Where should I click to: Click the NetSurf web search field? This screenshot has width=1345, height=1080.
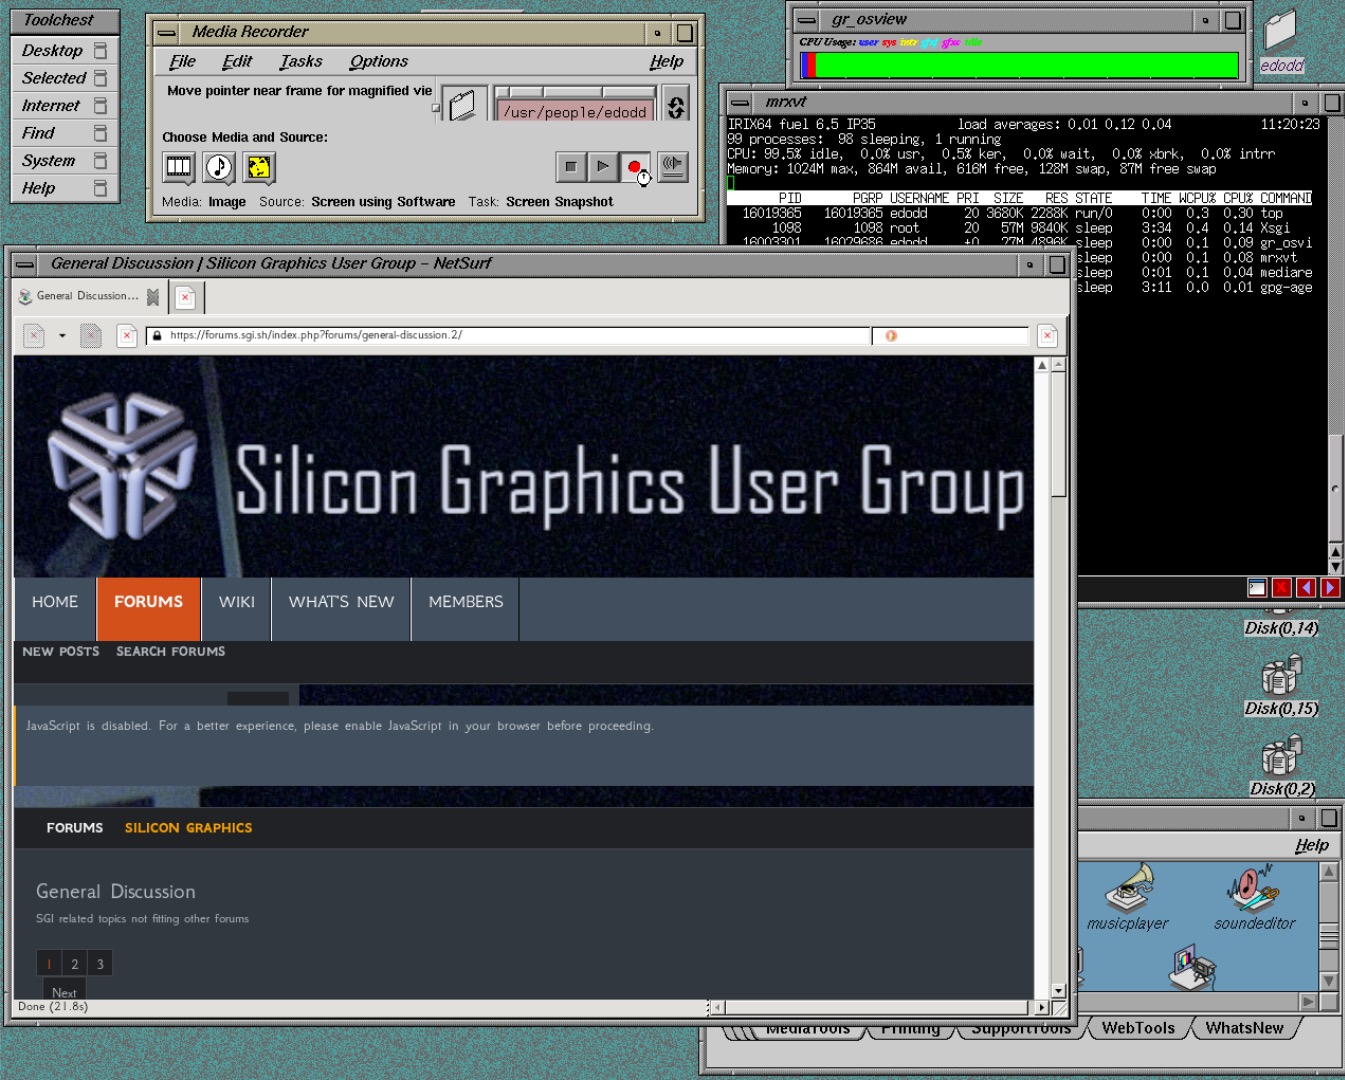tap(950, 336)
